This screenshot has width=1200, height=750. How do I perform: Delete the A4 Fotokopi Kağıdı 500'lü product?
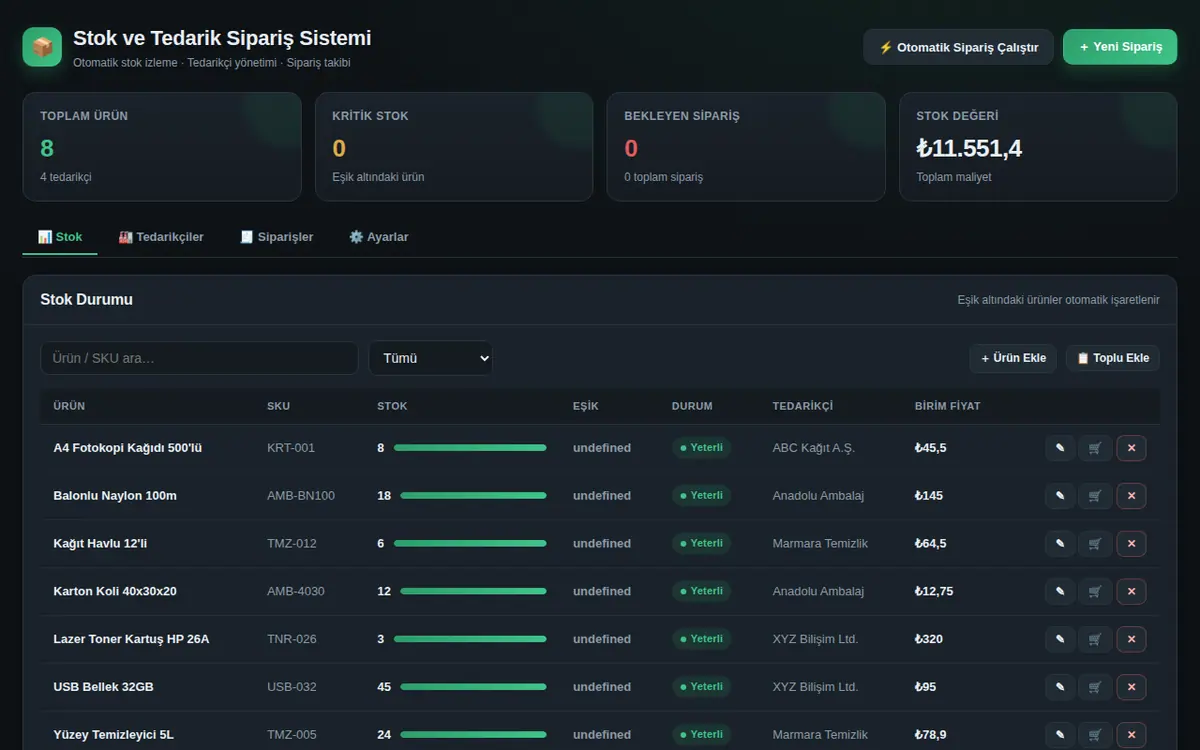[x=1131, y=448]
